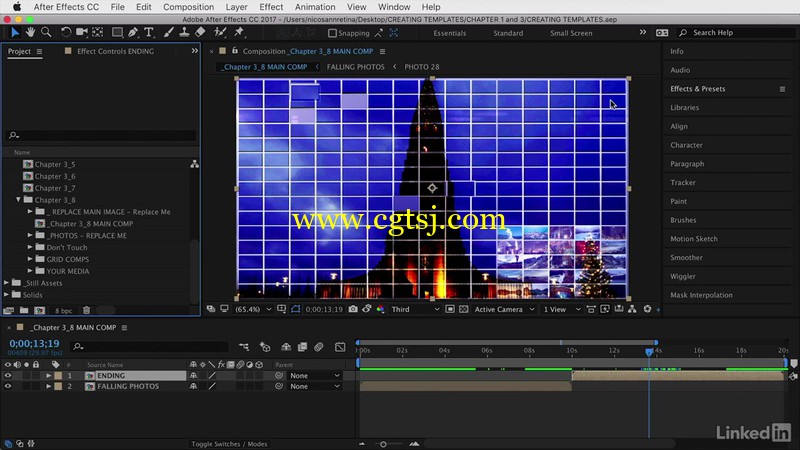This screenshot has height=450, width=800.
Task: Select the Clone Stamp tool
Action: [x=184, y=33]
